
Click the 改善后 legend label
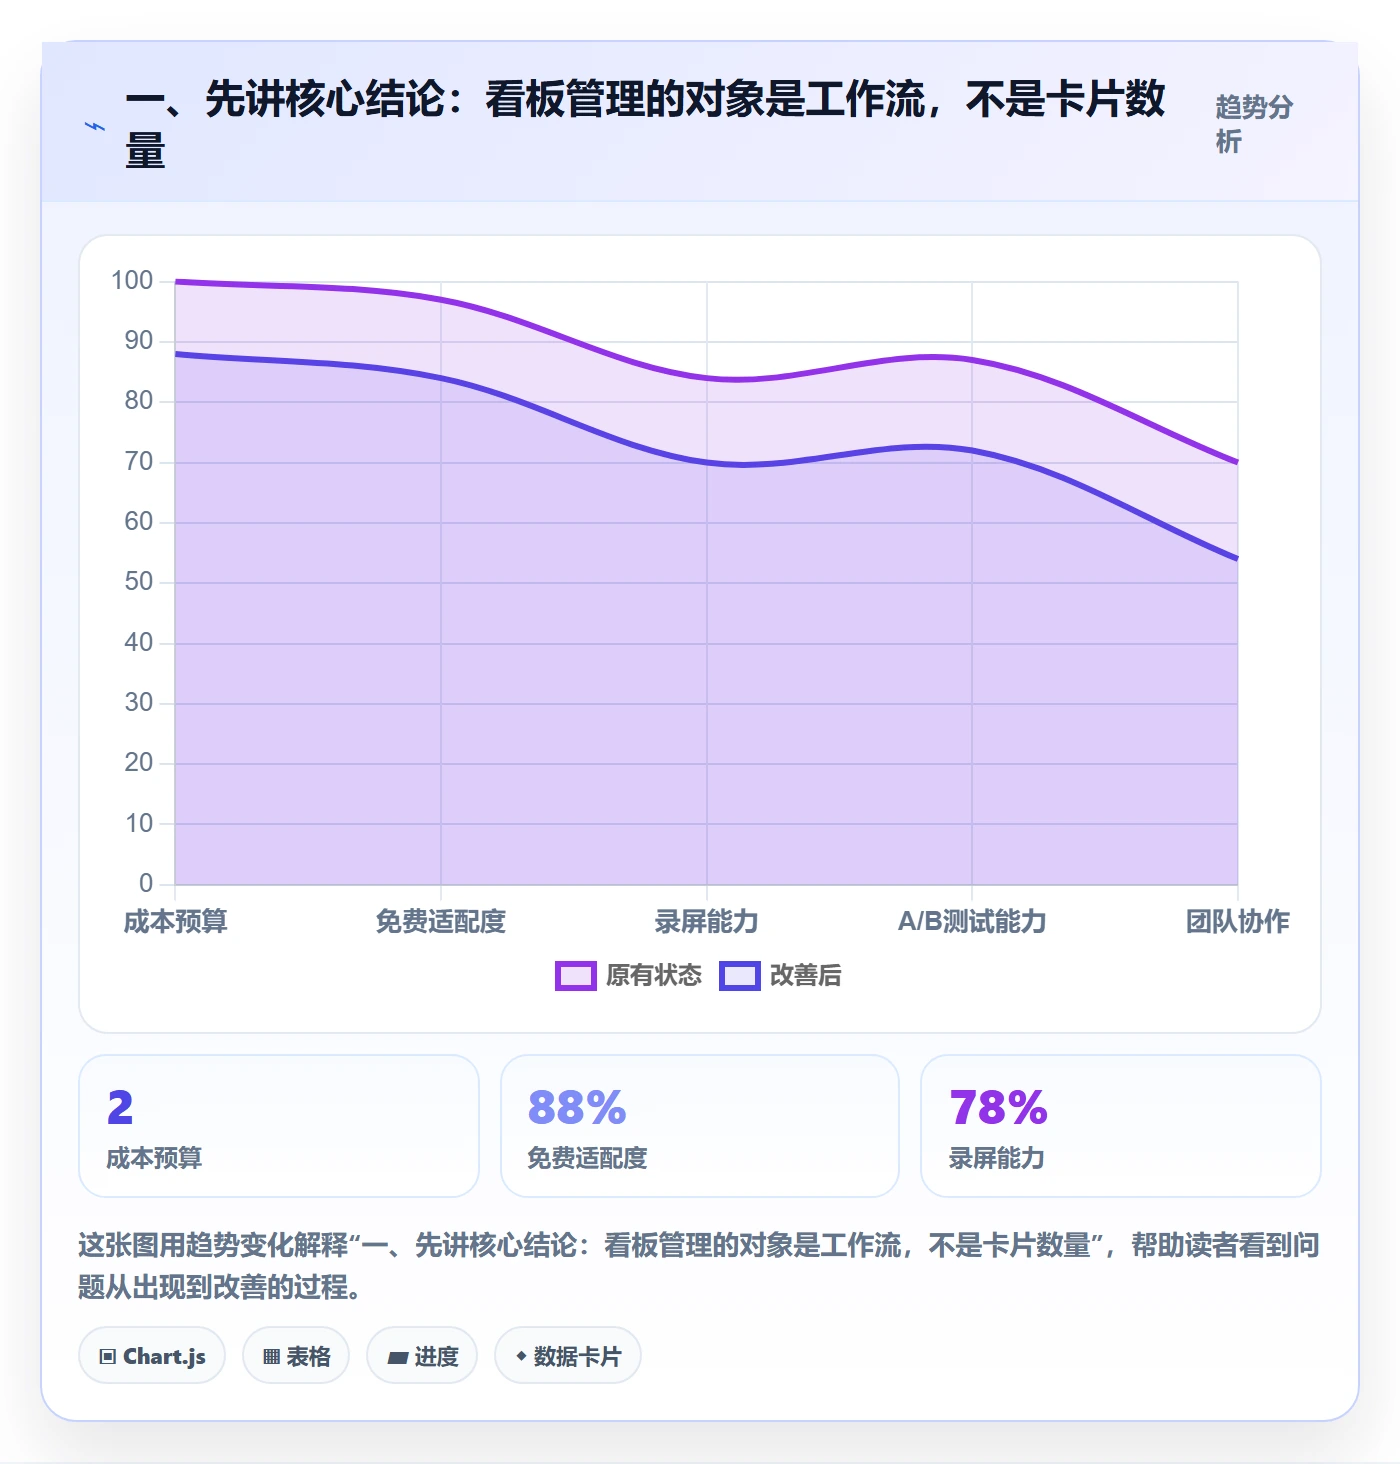point(806,976)
